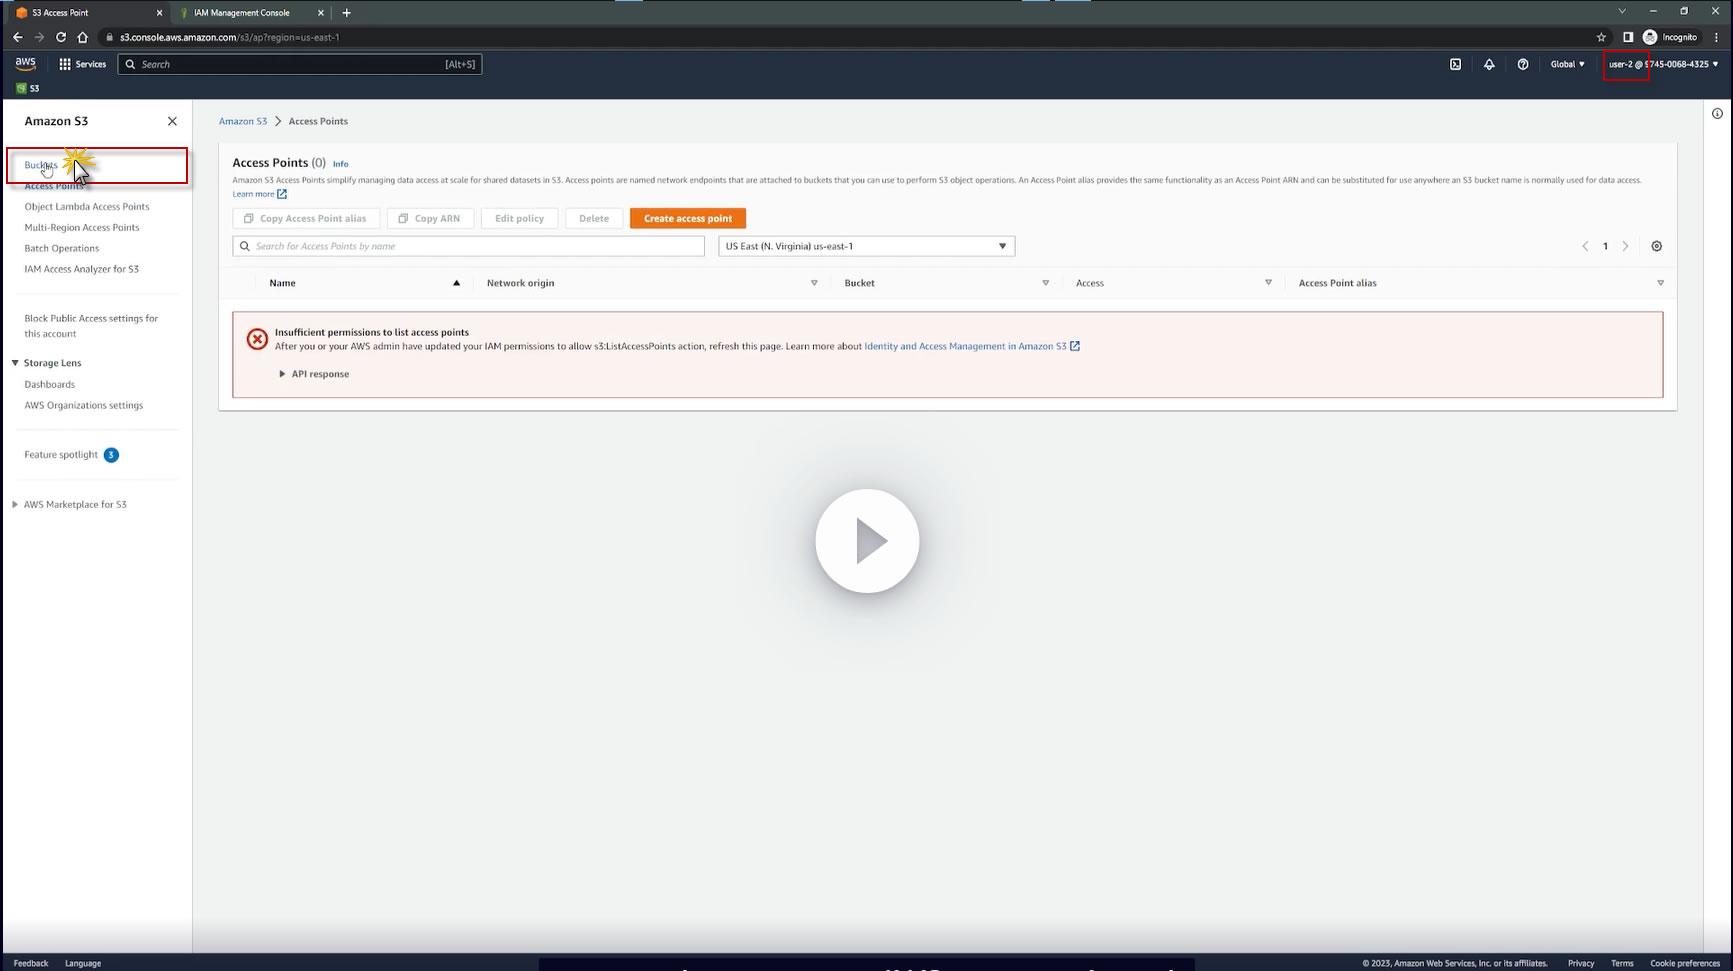
Task: Open AWS CloudShell terminal icon
Action: coord(1455,64)
